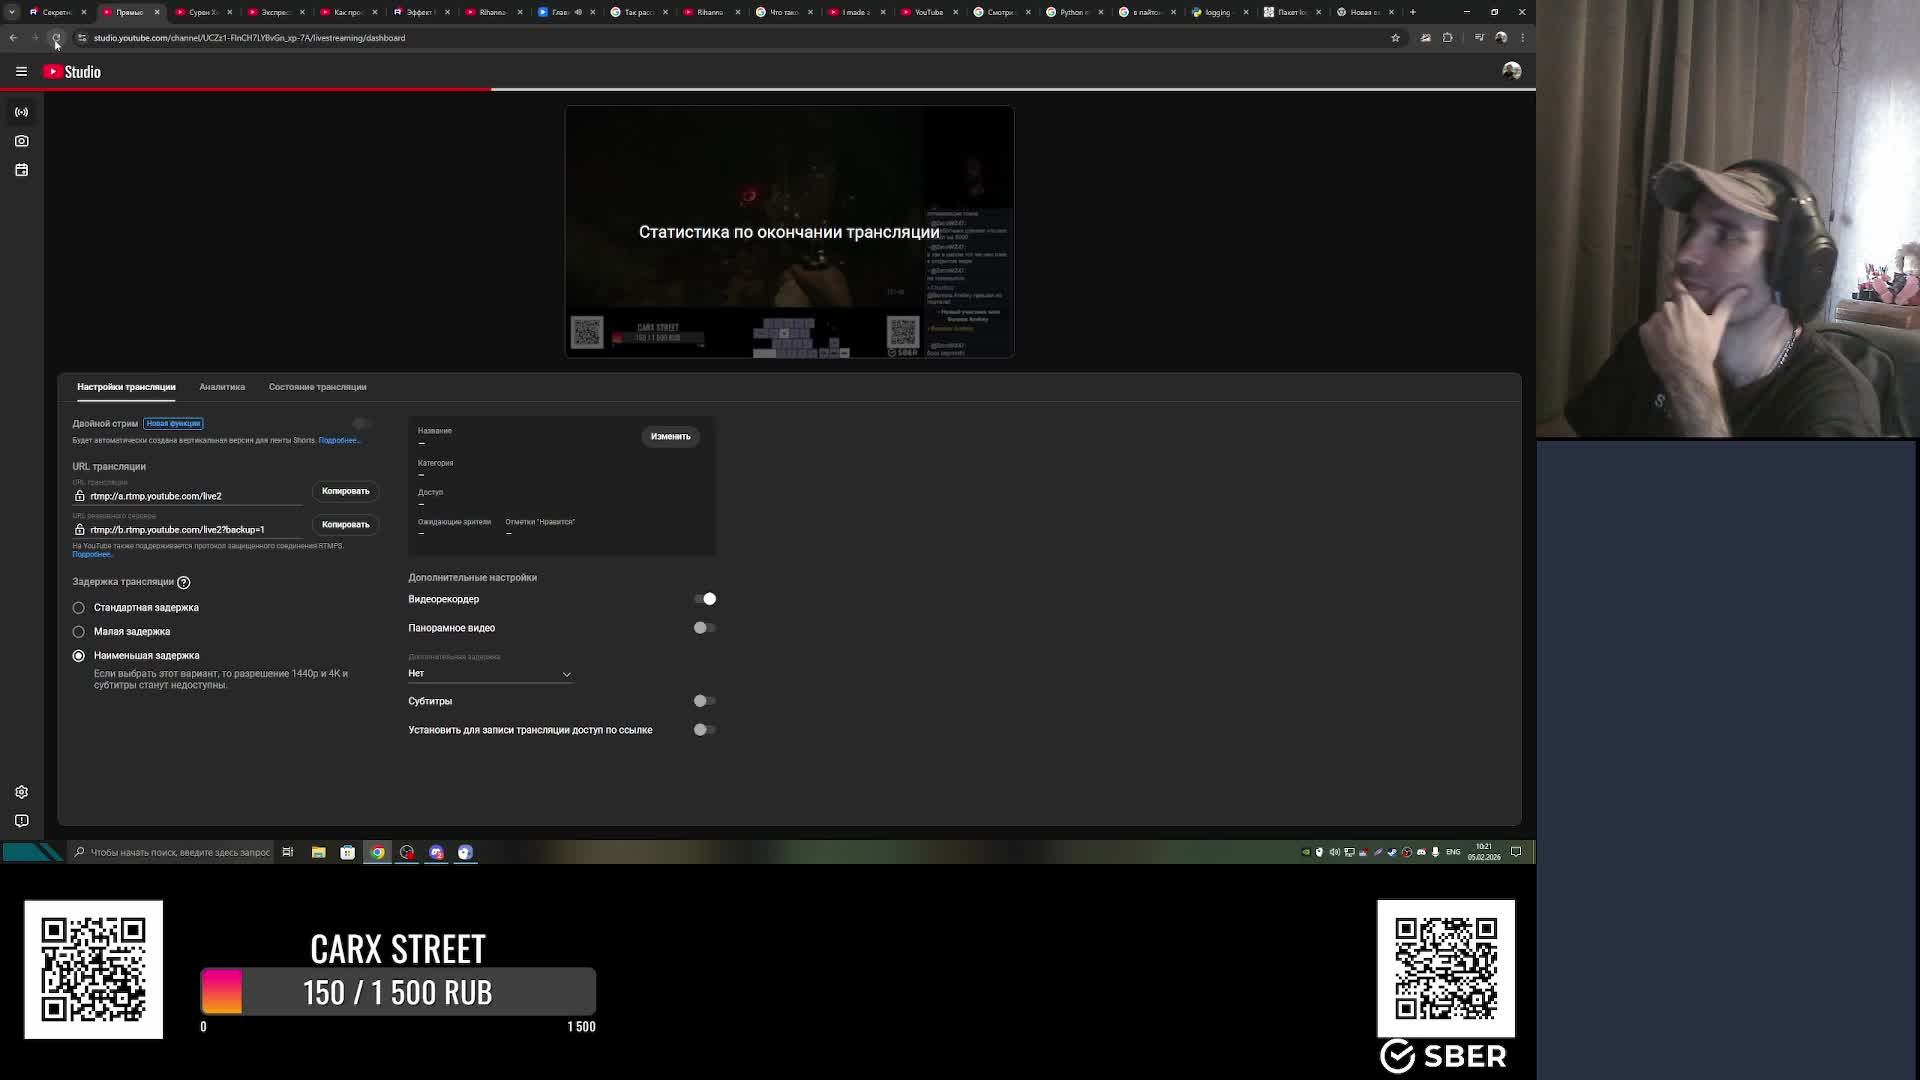Click the stream preview thumbnail
Screen dimensions: 1920x1080
click(789, 232)
